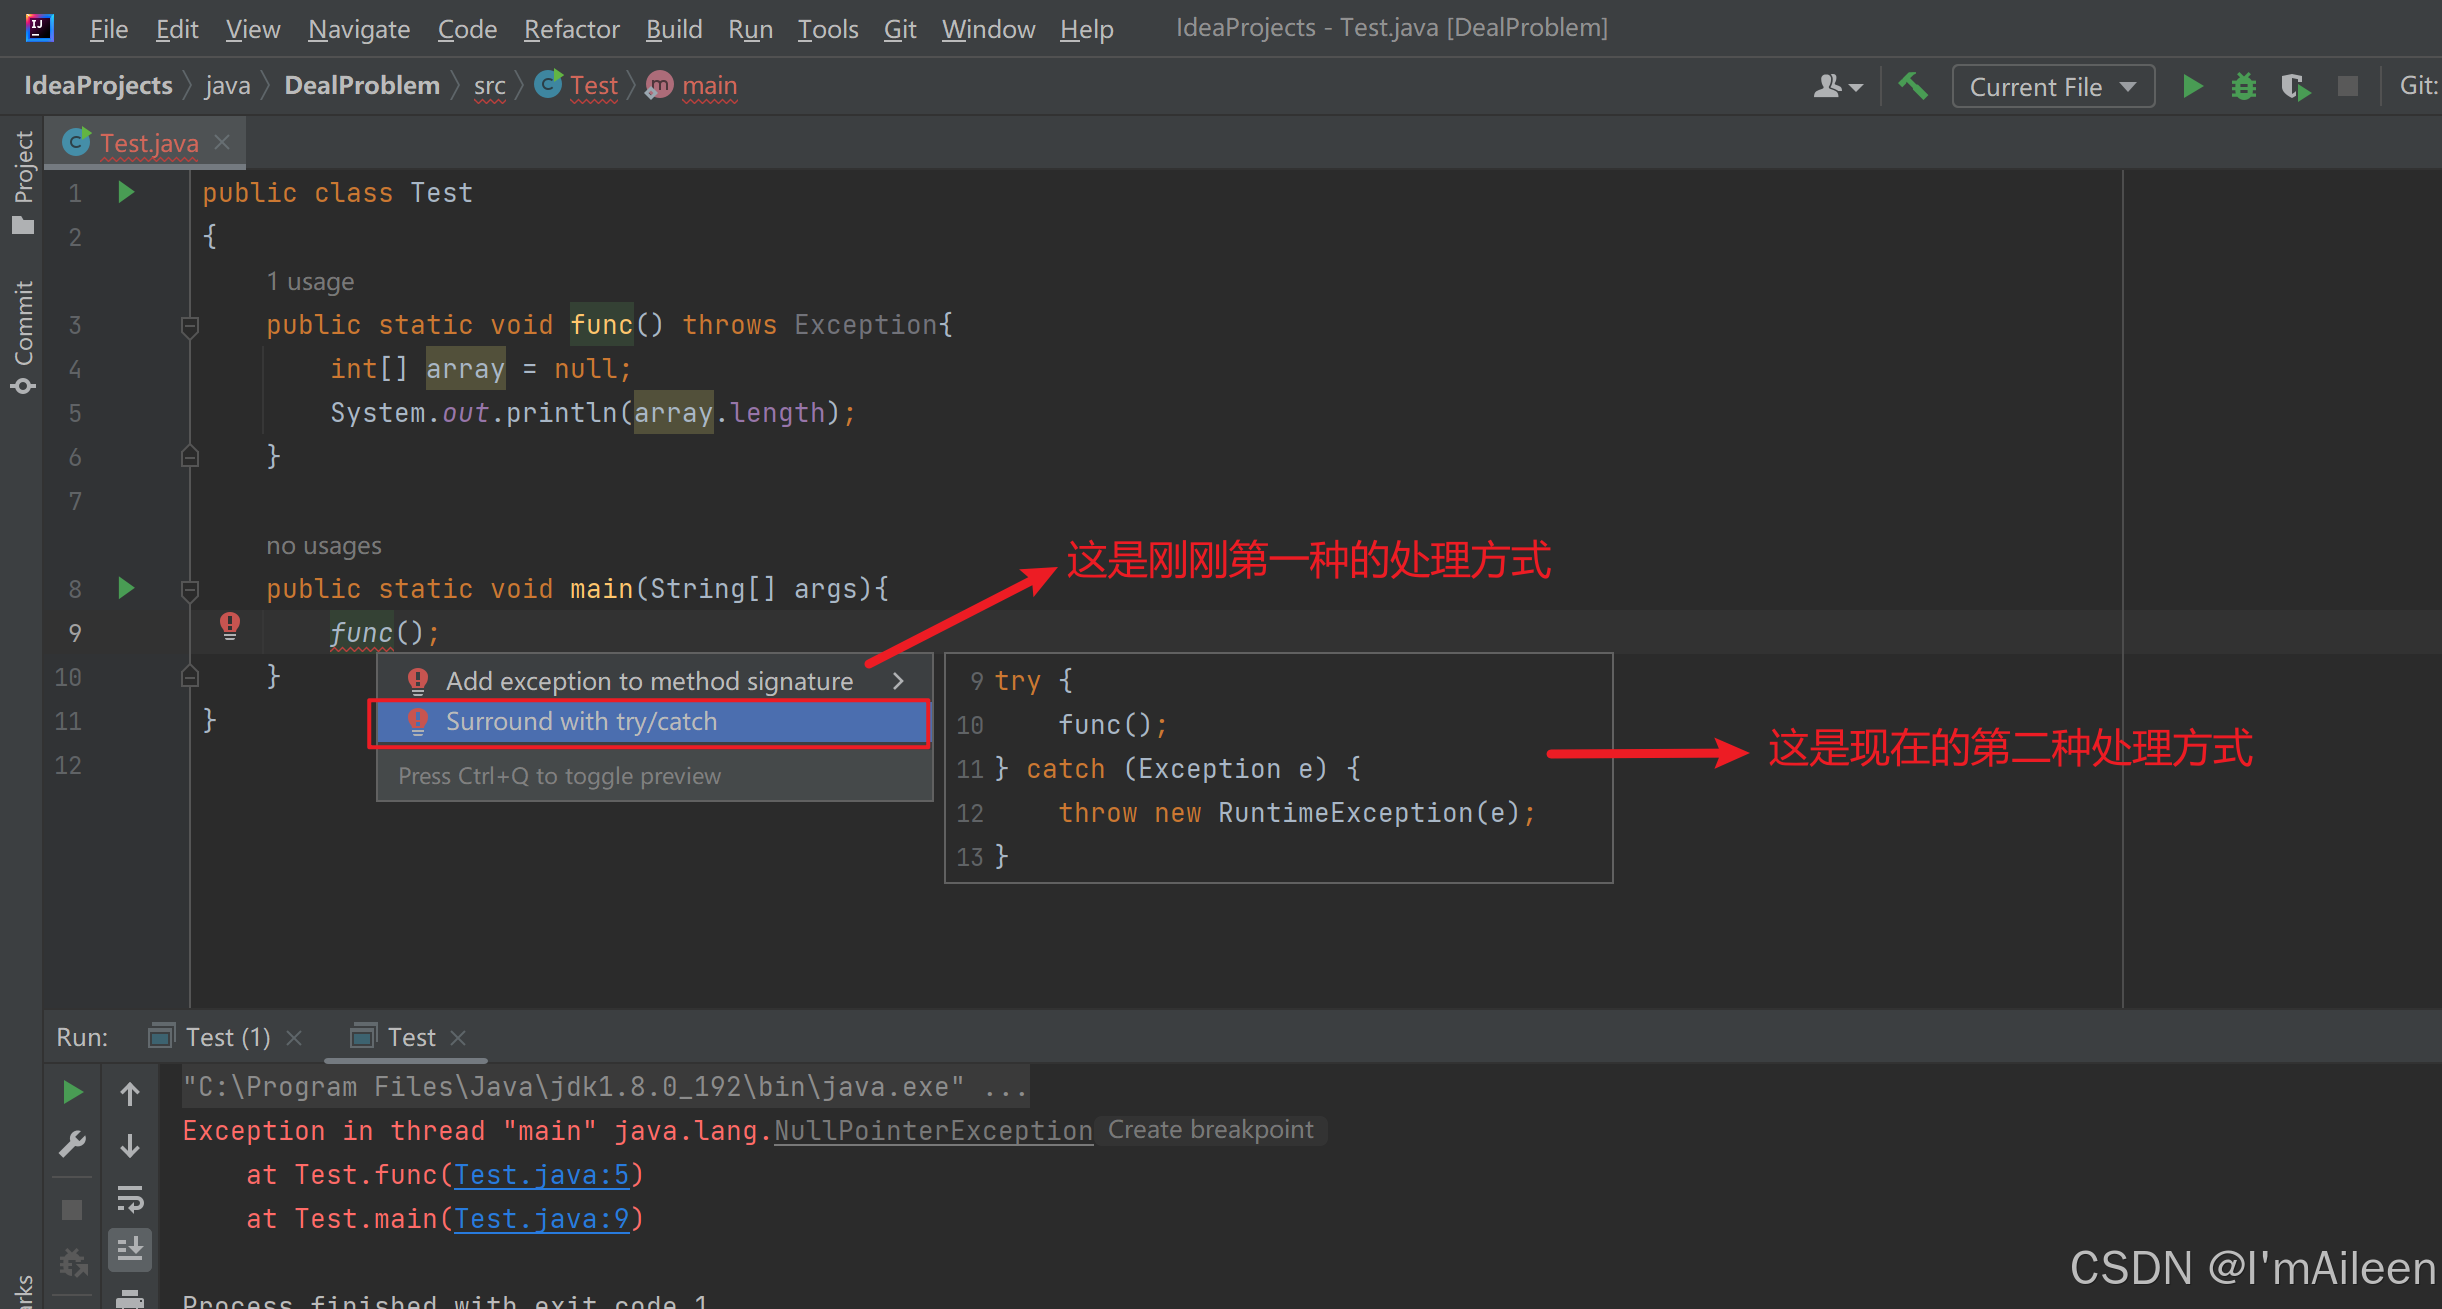Open the Test.java:5 stack trace link
2442x1309 pixels.
click(541, 1175)
